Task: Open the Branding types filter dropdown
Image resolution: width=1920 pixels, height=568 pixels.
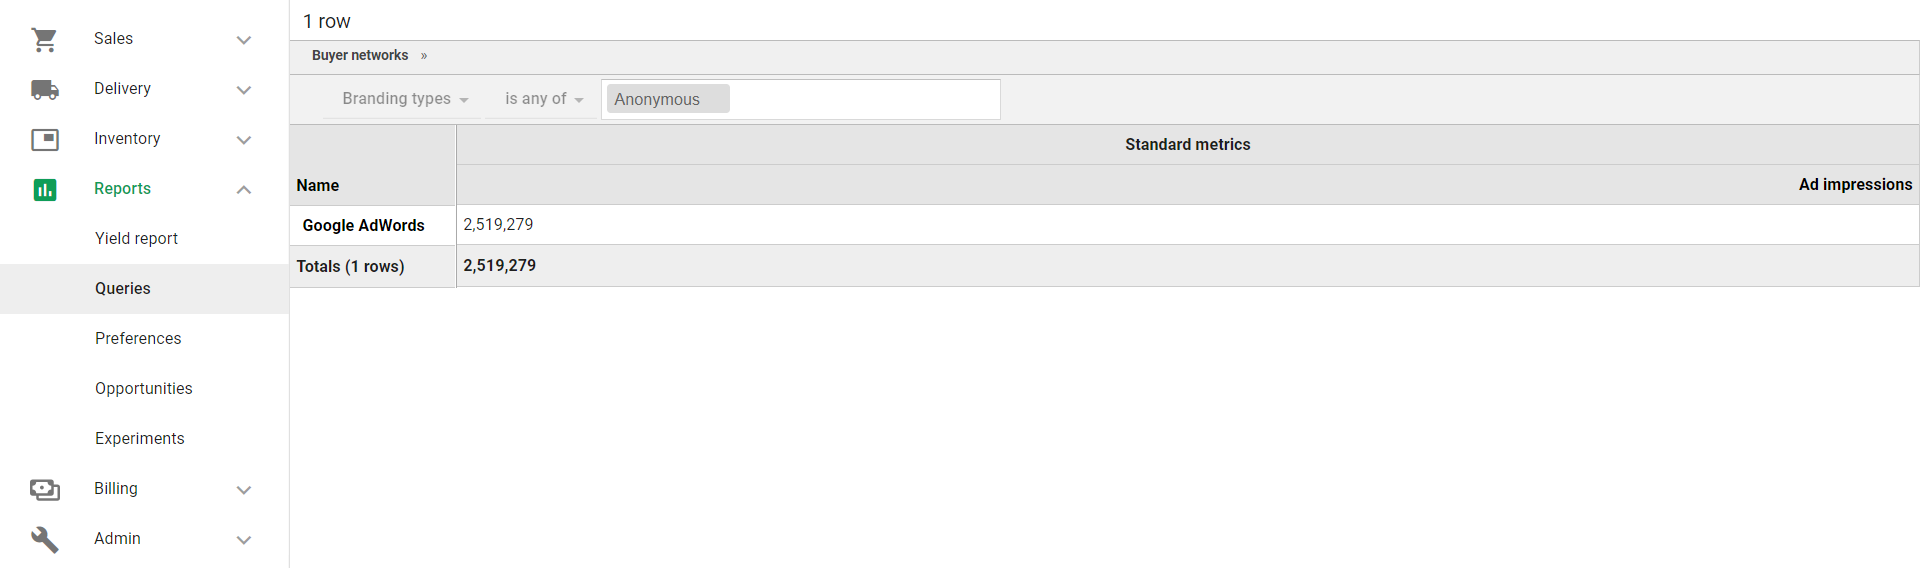Action: click(405, 99)
